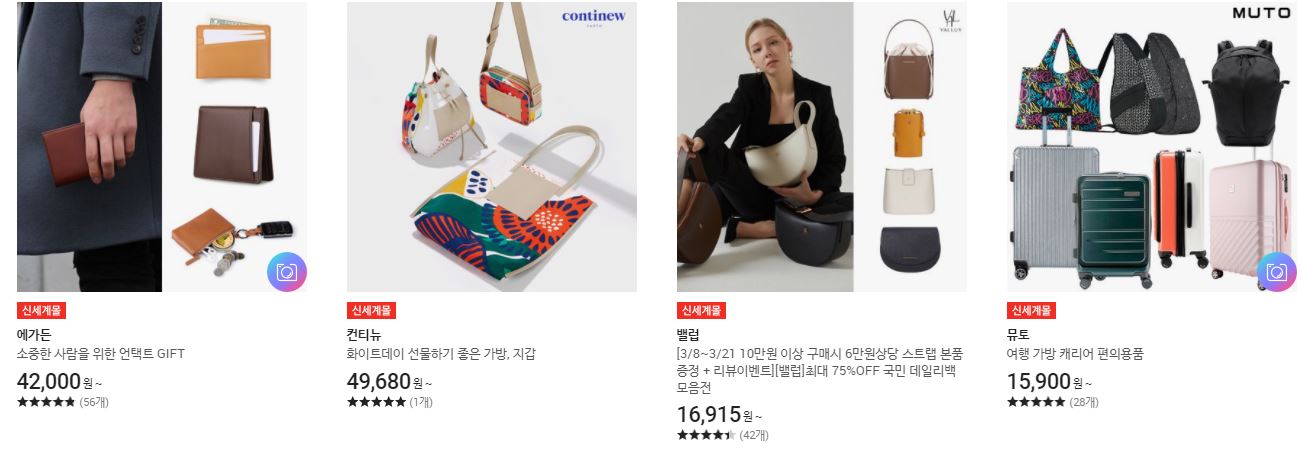Viewport: 1302px width, 453px height.
Task: Click the 신세계몰 badge above 밸럽
Action: tap(701, 310)
